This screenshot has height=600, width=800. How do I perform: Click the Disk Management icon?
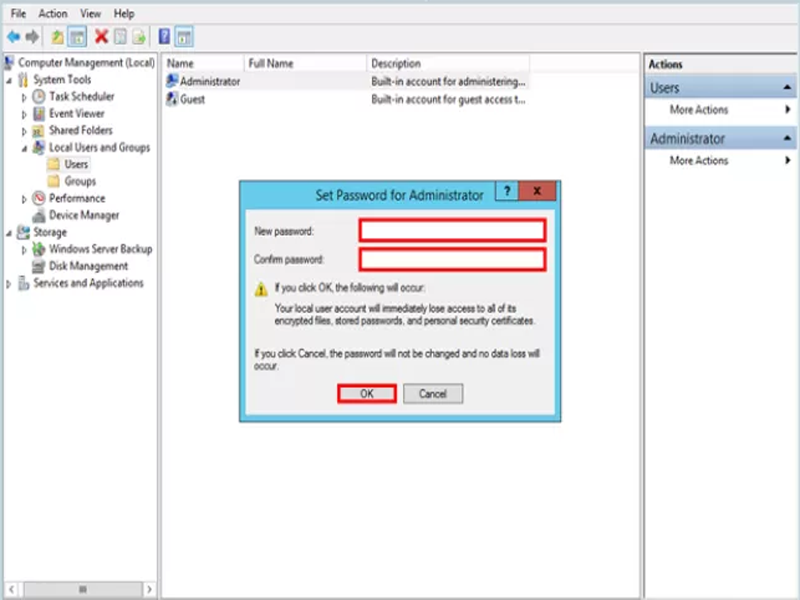(39, 266)
